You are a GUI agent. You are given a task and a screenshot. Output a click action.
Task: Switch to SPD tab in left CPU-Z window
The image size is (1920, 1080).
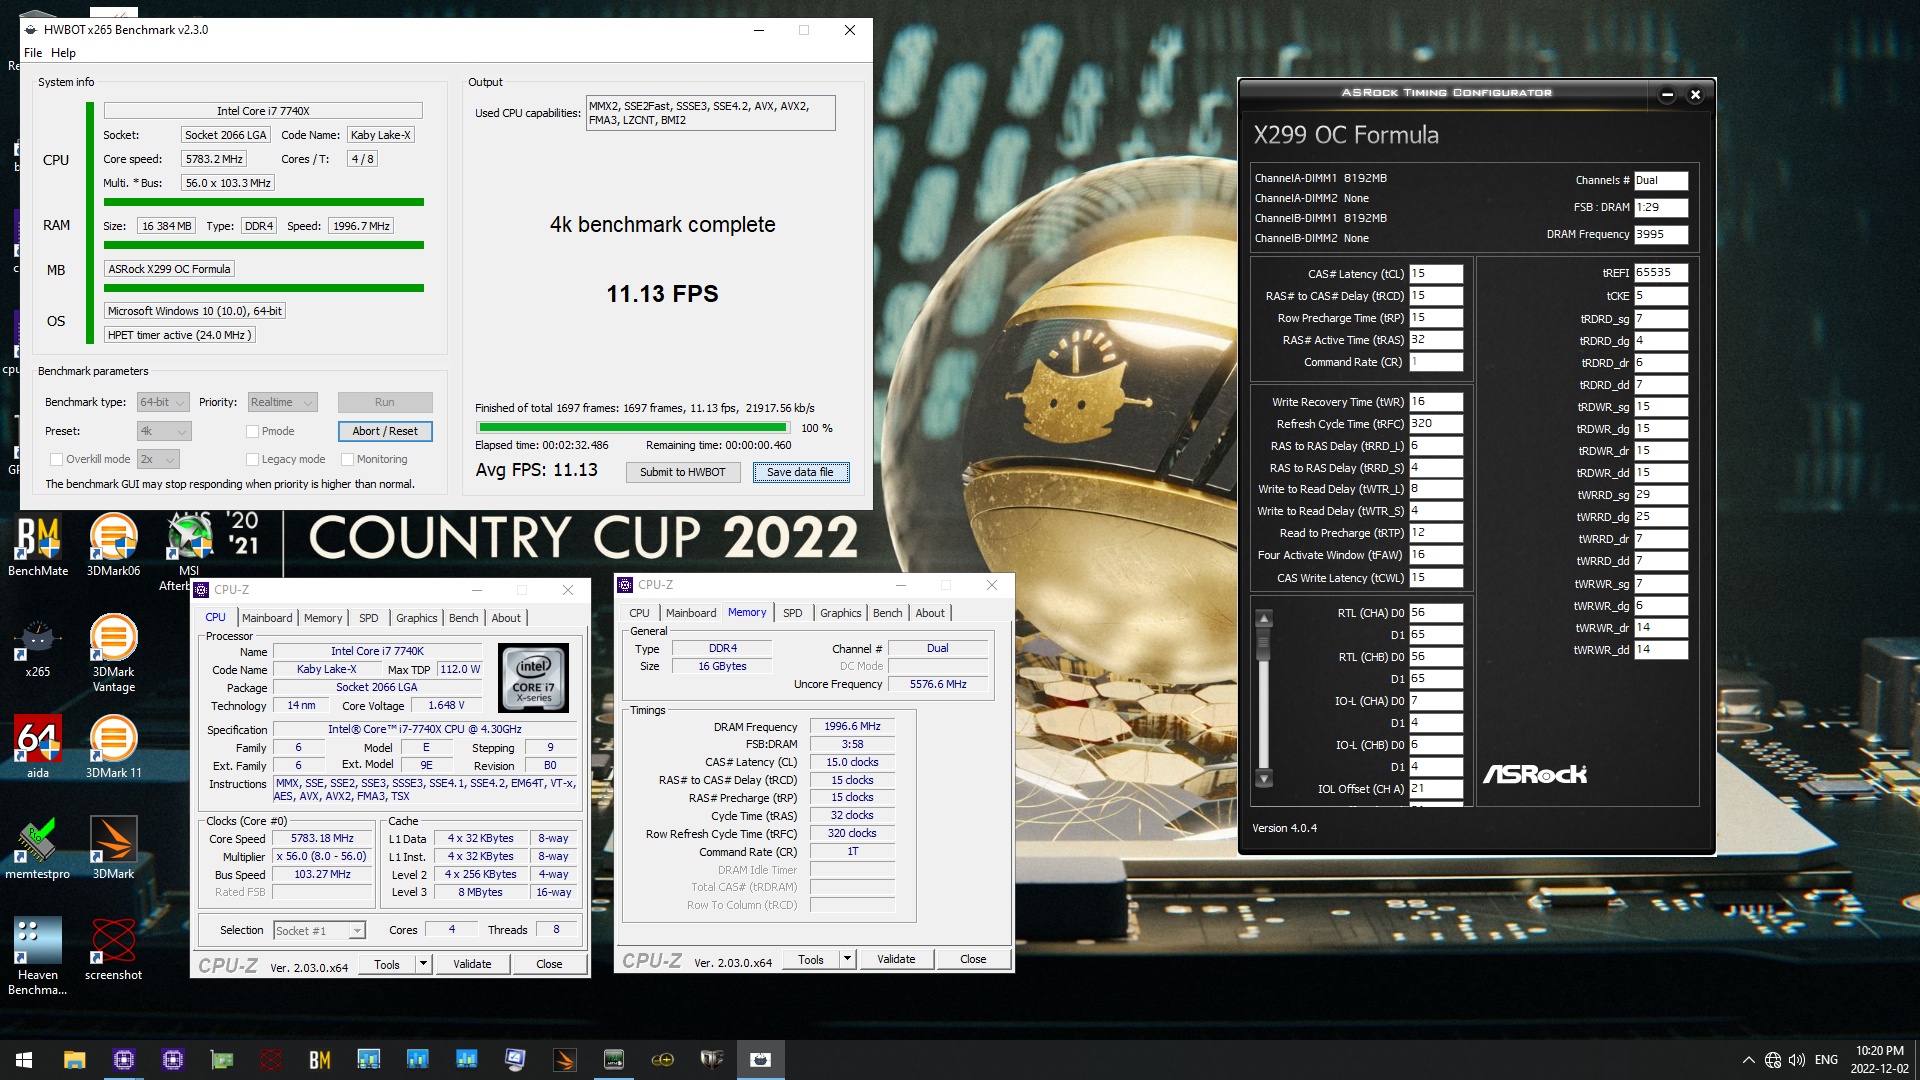tap(369, 618)
